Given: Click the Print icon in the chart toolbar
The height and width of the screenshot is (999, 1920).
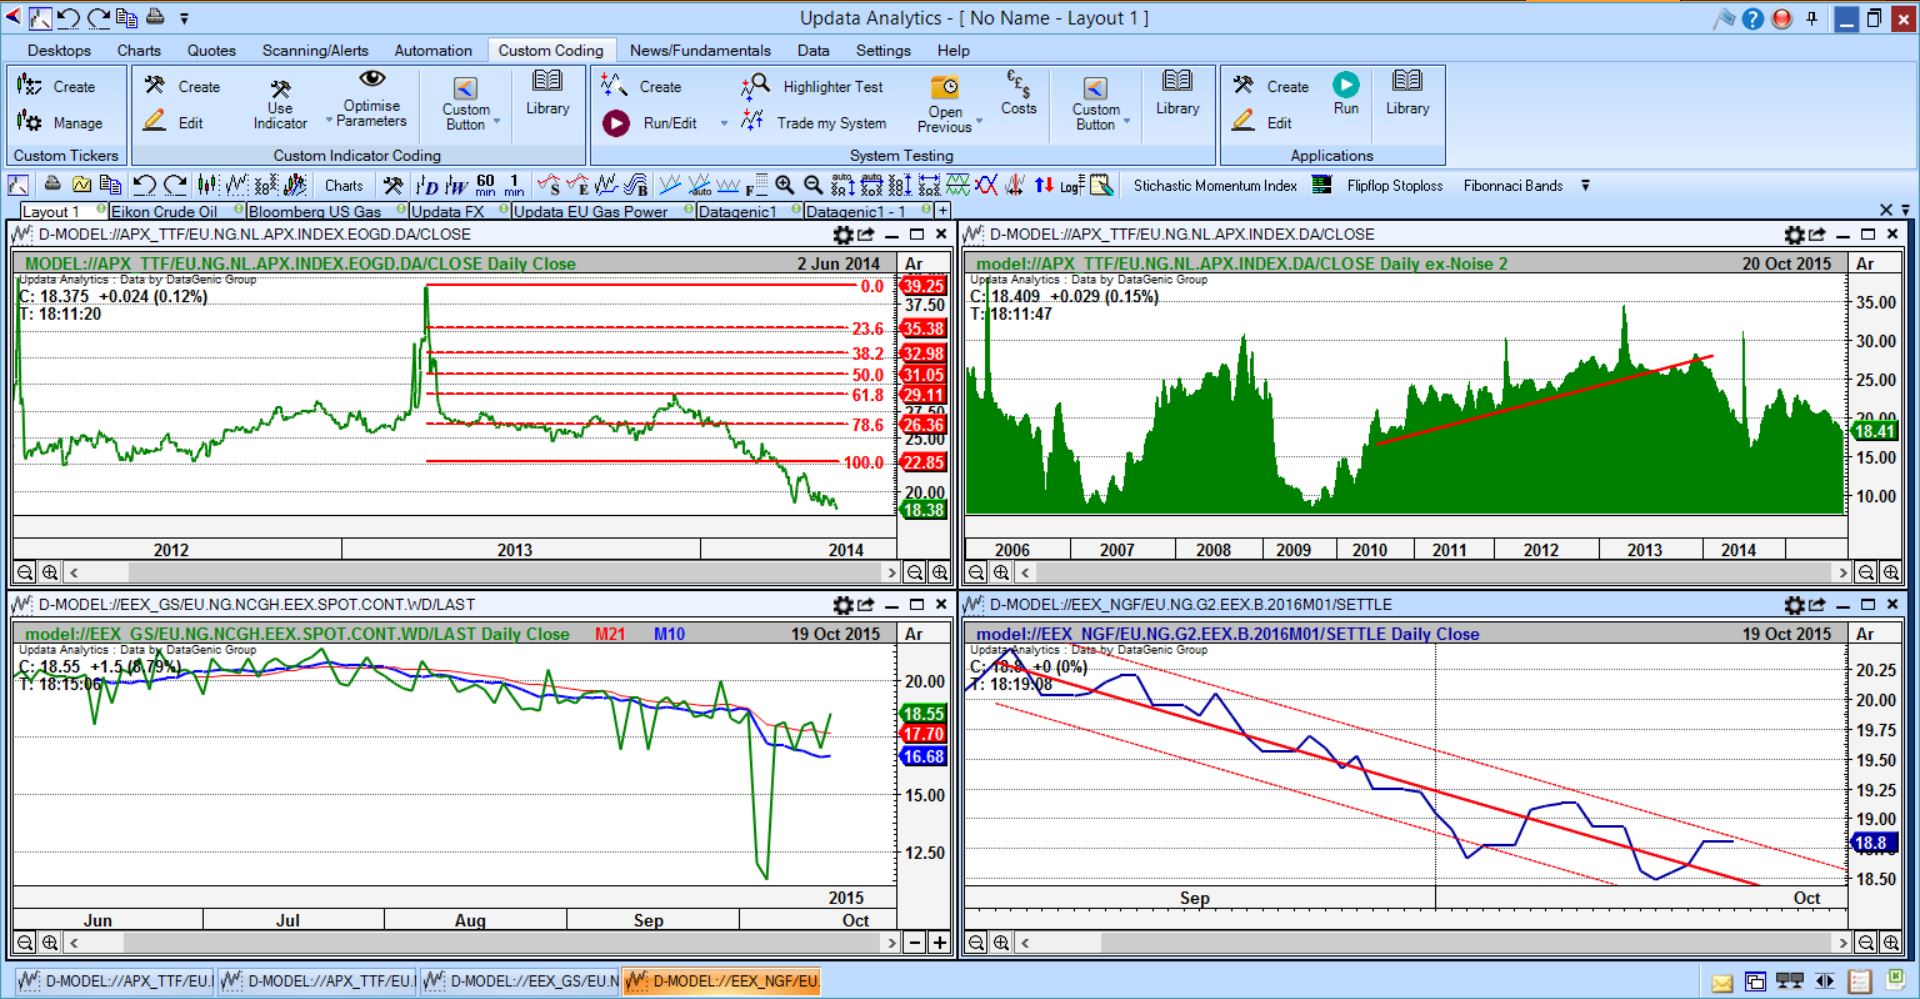Looking at the screenshot, I should coord(52,184).
